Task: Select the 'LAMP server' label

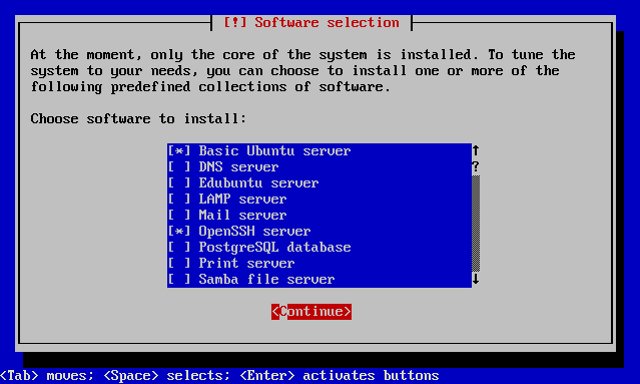Action: tap(243, 199)
